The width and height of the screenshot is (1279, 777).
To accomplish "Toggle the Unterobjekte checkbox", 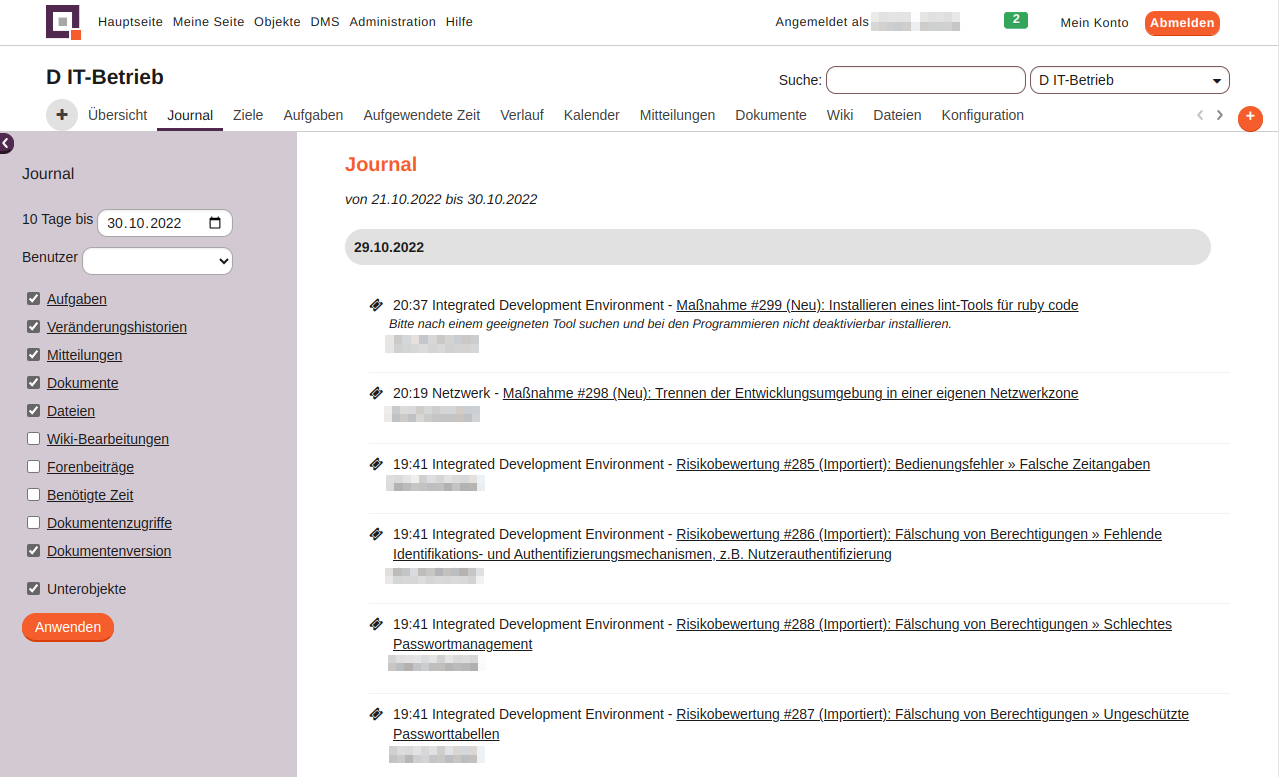I will pos(34,589).
